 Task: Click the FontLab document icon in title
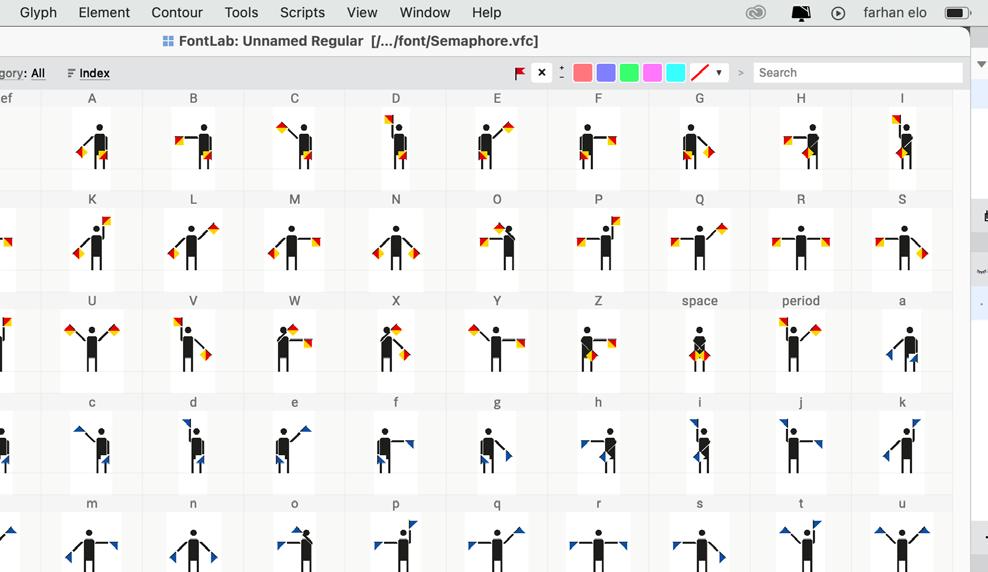[168, 42]
